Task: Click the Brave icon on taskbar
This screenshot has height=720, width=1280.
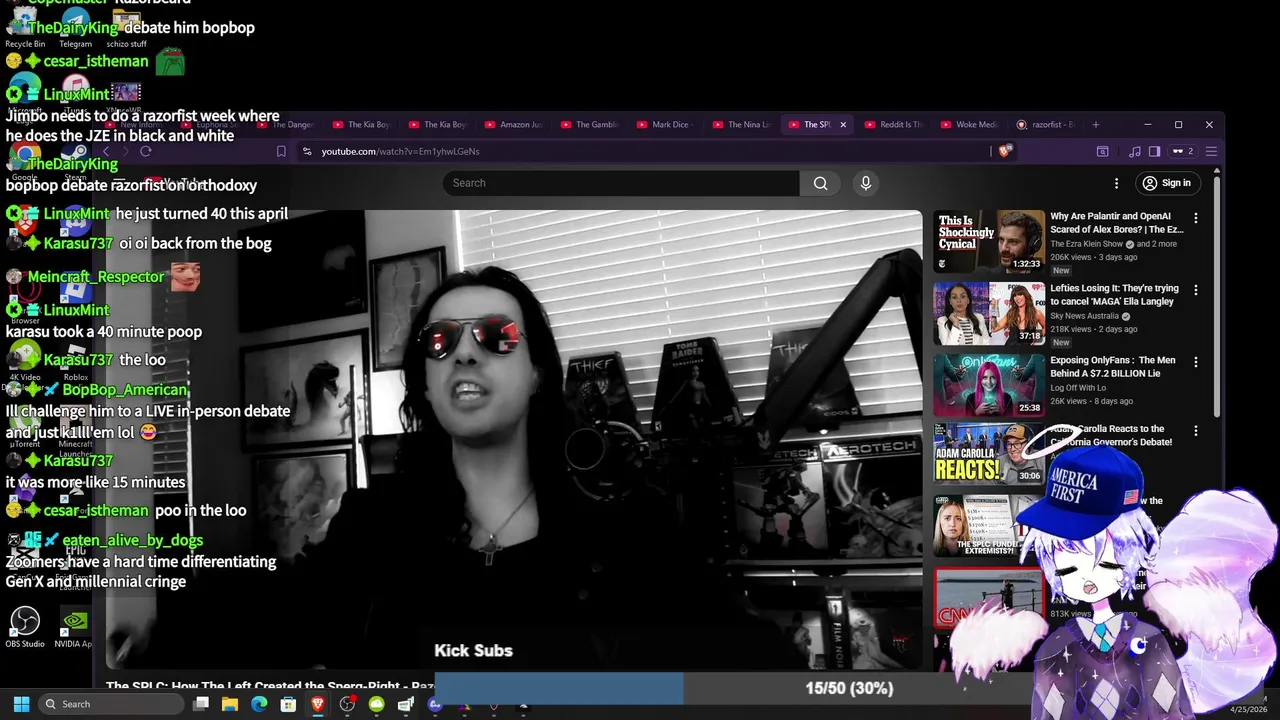Action: point(318,704)
